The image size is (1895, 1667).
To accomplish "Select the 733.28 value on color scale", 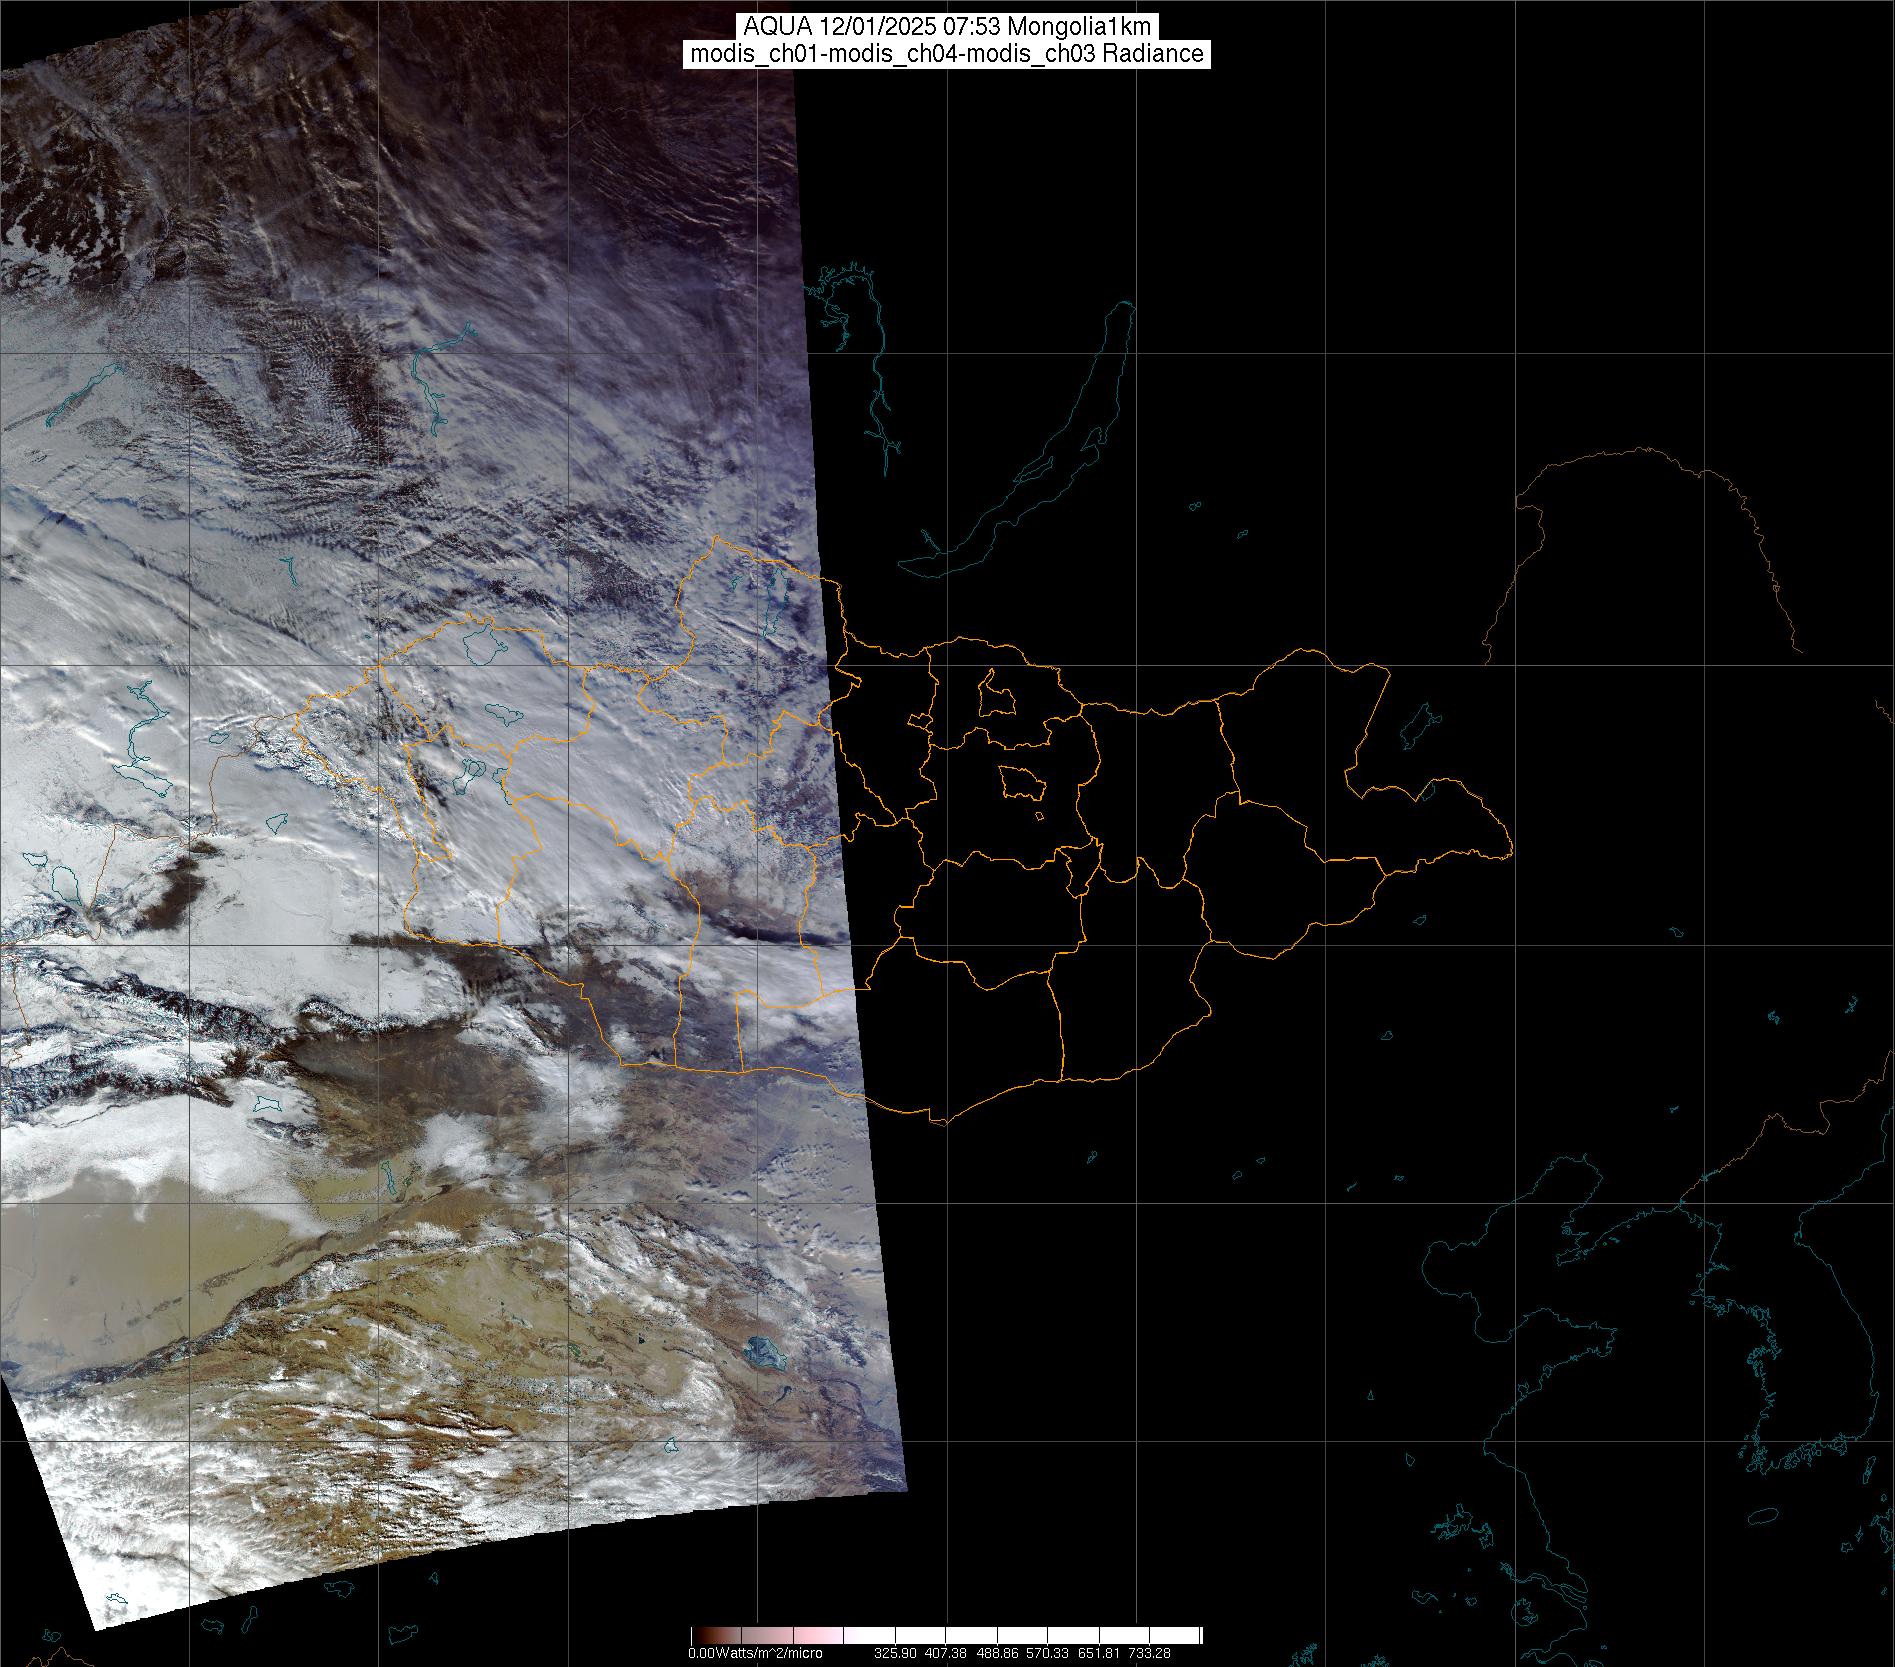I will 1147,1653.
